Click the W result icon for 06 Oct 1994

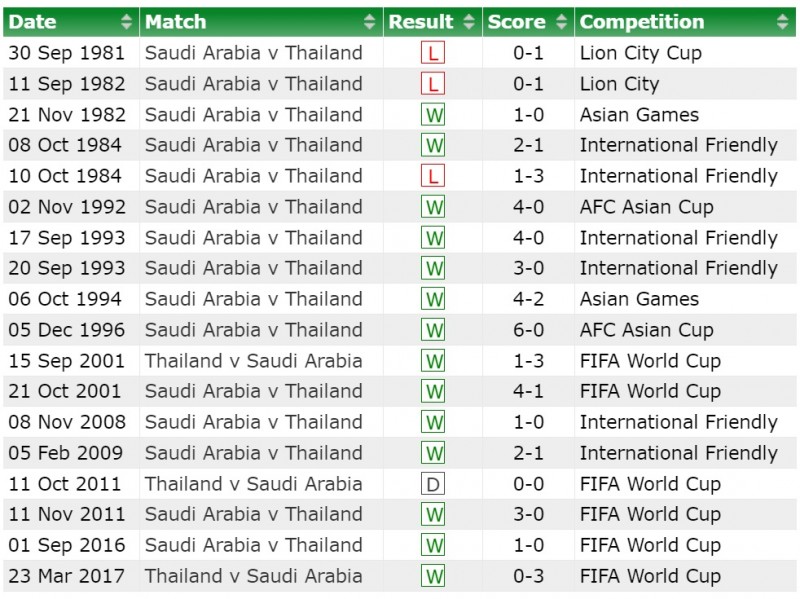(x=433, y=299)
